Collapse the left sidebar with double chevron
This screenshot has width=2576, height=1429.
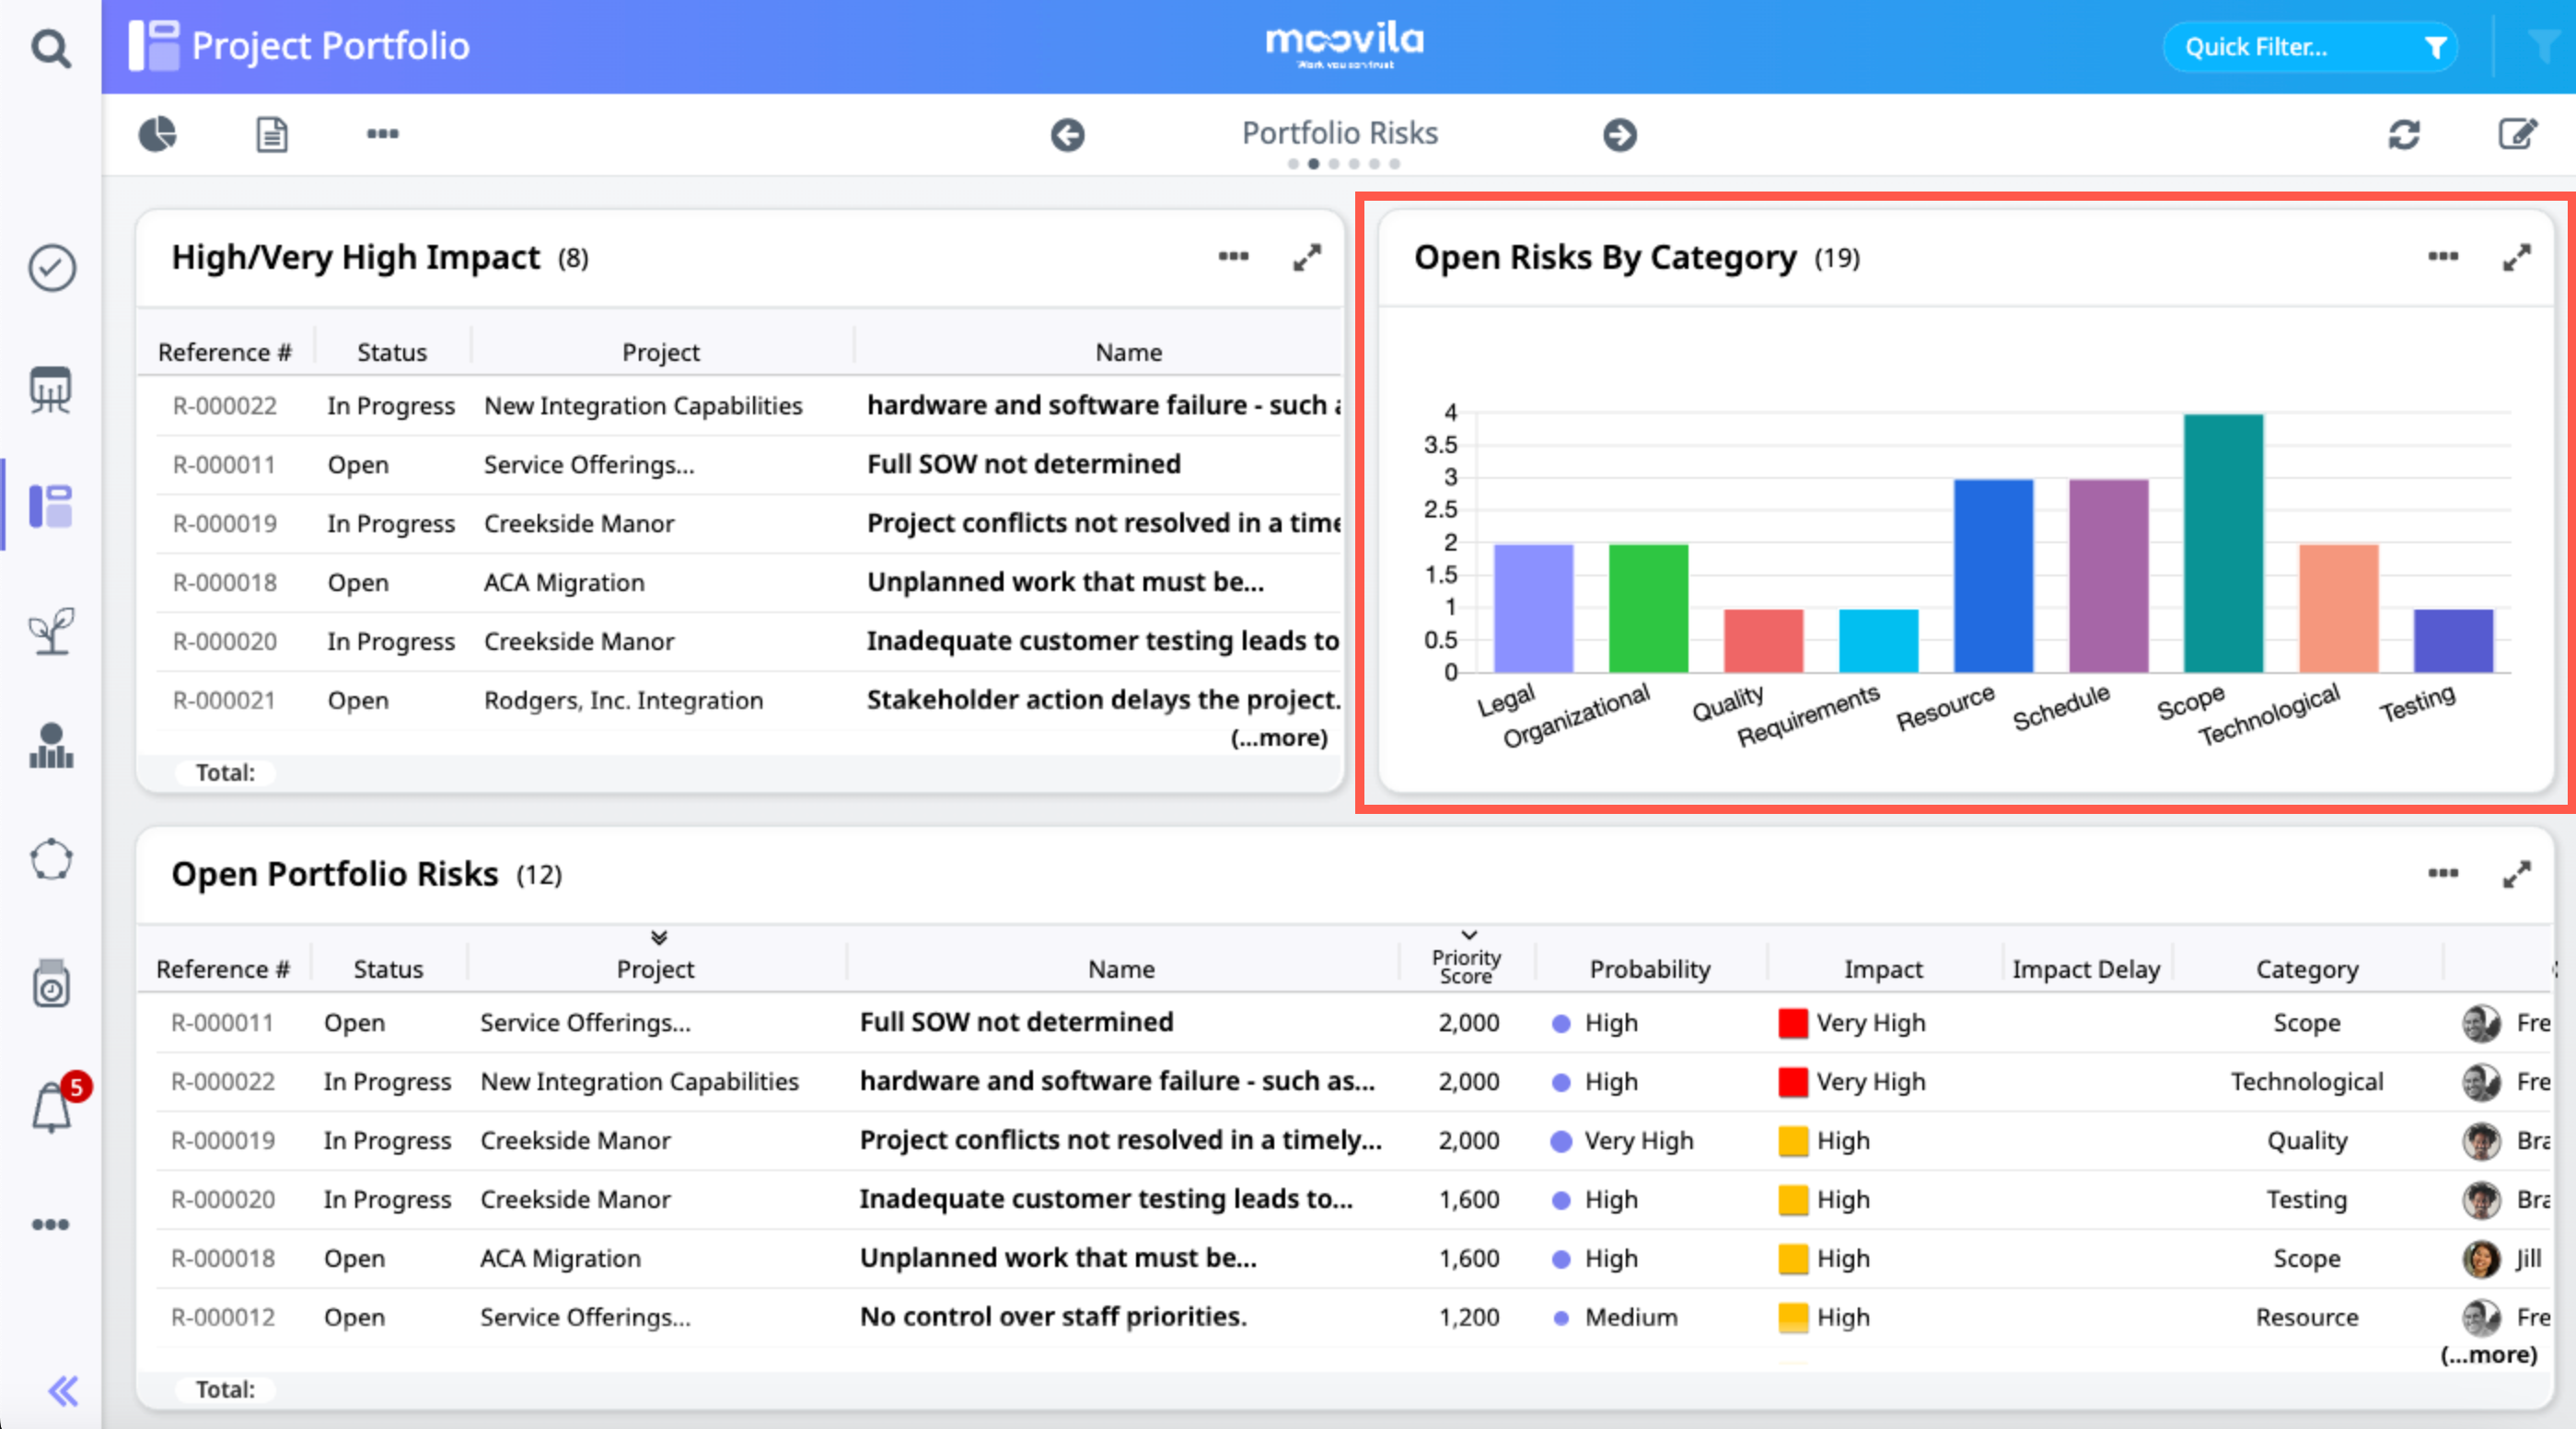(62, 1390)
